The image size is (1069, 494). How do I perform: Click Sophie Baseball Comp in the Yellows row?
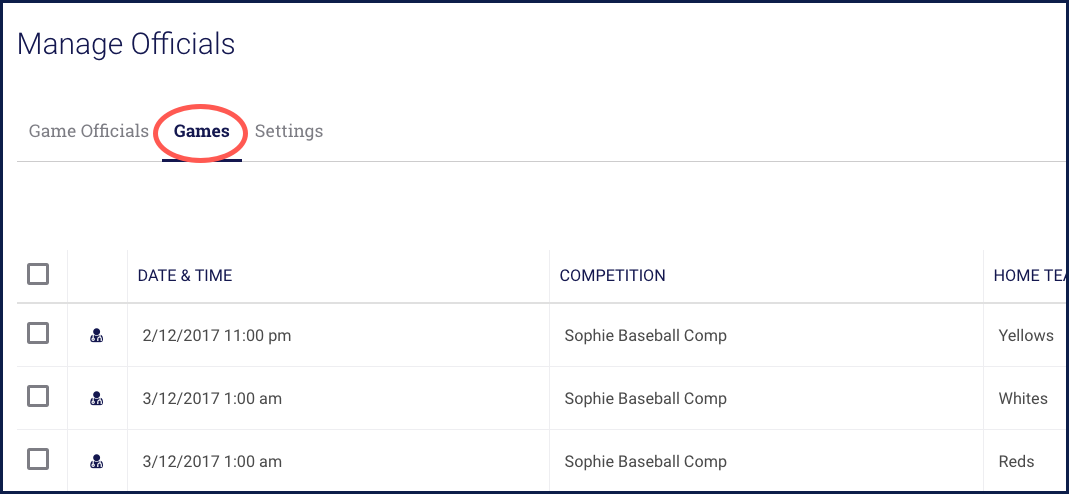coord(645,336)
